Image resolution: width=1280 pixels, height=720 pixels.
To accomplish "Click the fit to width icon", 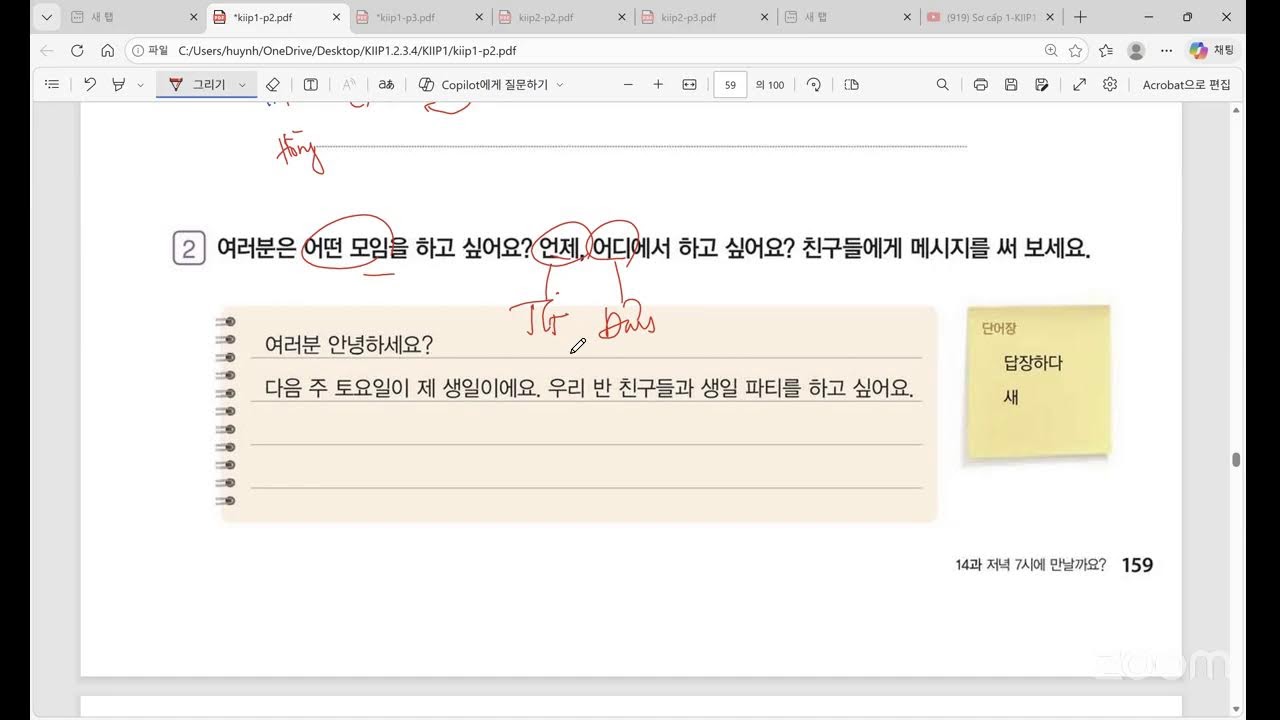I will click(689, 85).
